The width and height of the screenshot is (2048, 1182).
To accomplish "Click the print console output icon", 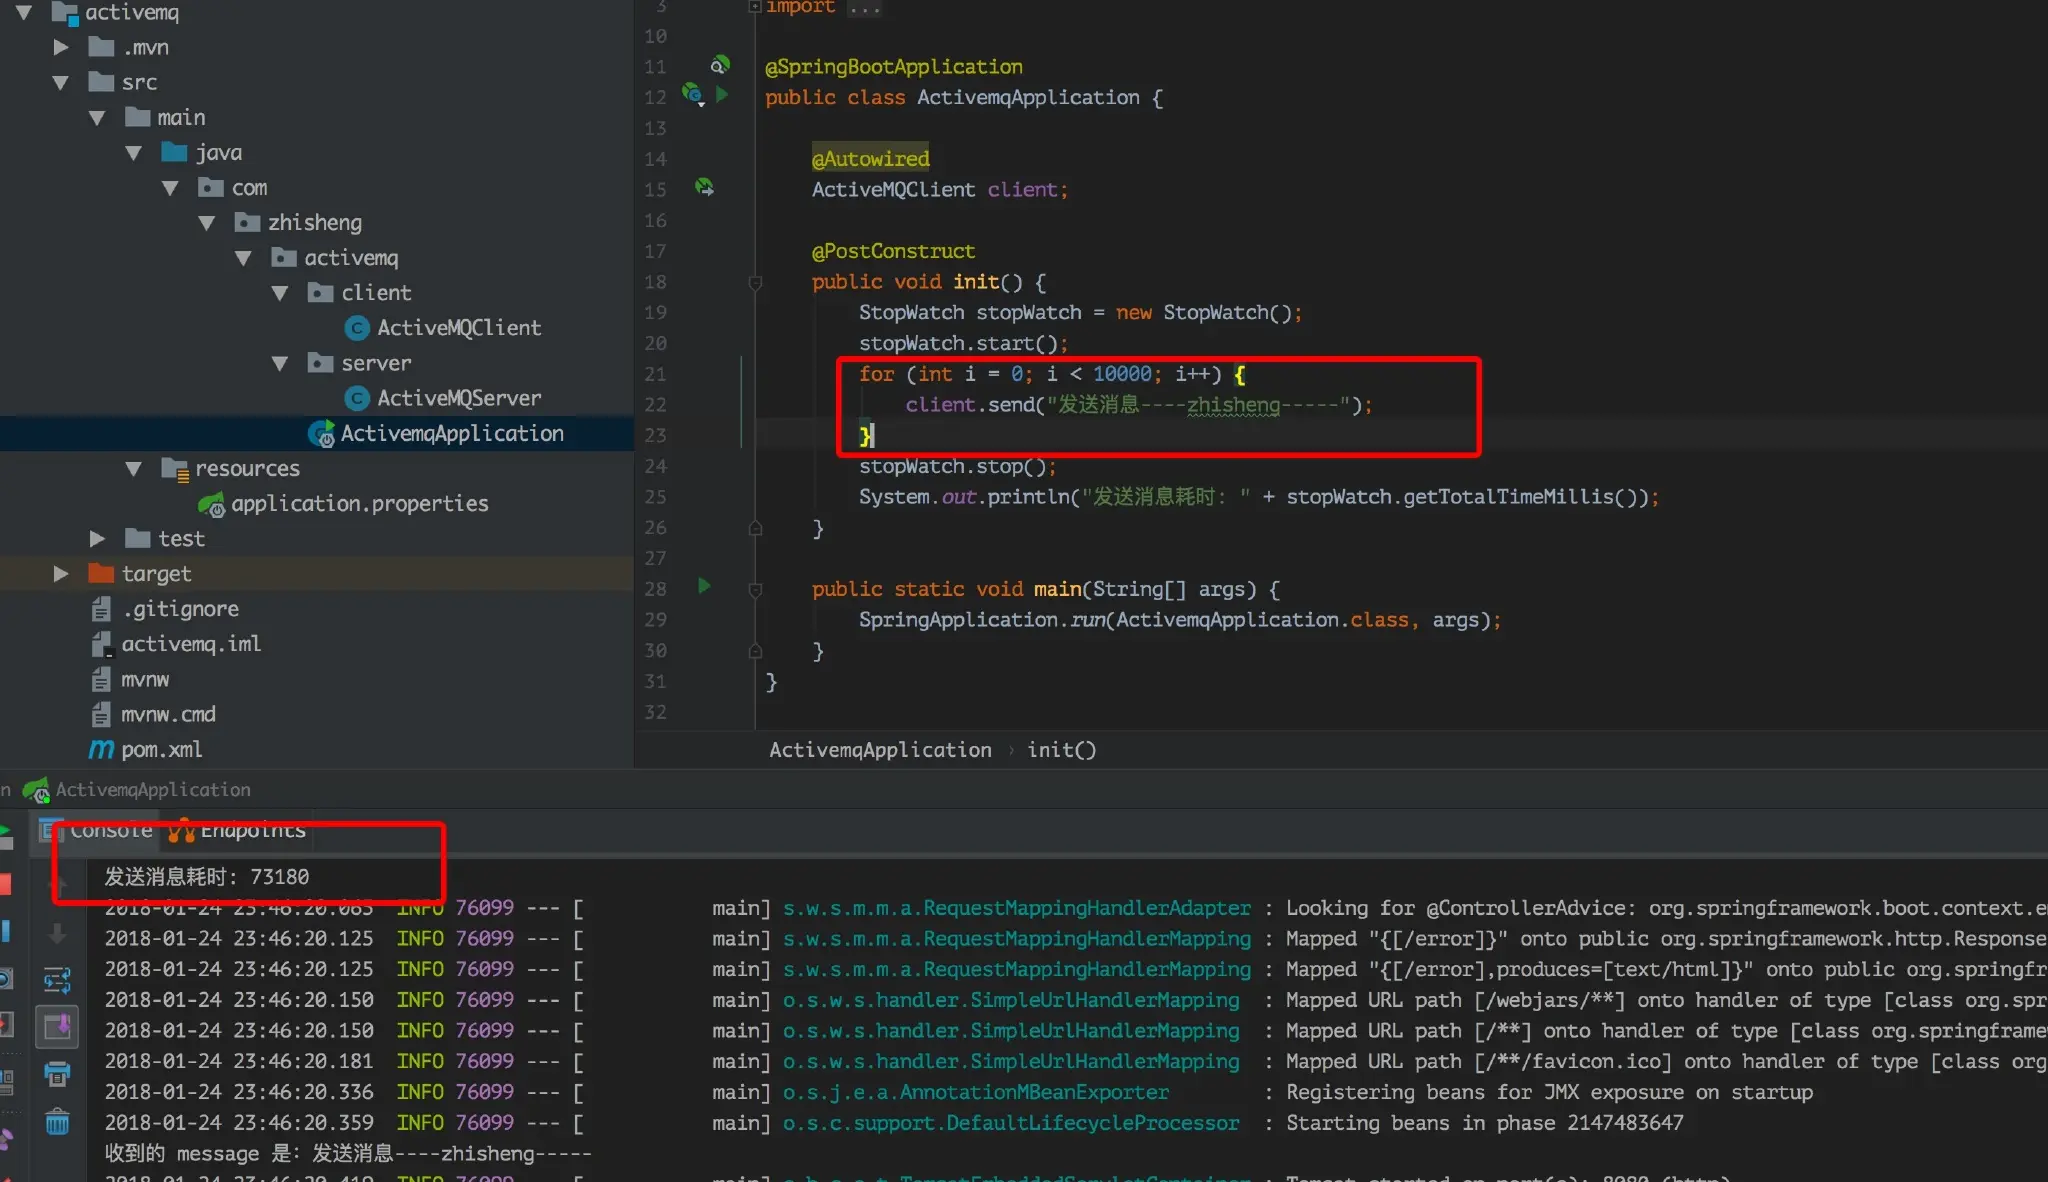I will click(x=57, y=1074).
